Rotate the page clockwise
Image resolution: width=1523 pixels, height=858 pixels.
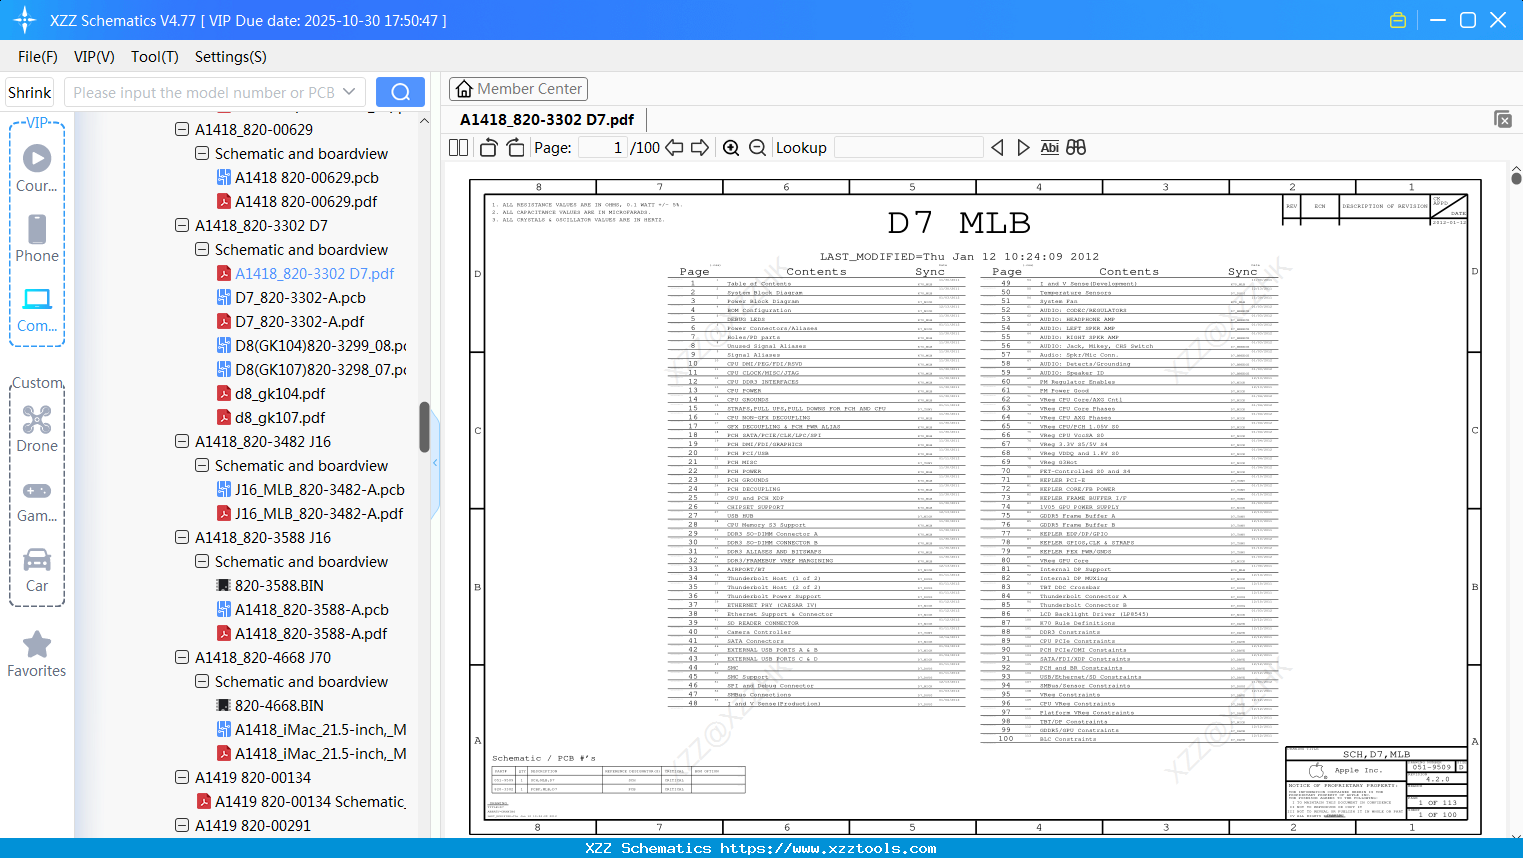pyautogui.click(x=515, y=148)
